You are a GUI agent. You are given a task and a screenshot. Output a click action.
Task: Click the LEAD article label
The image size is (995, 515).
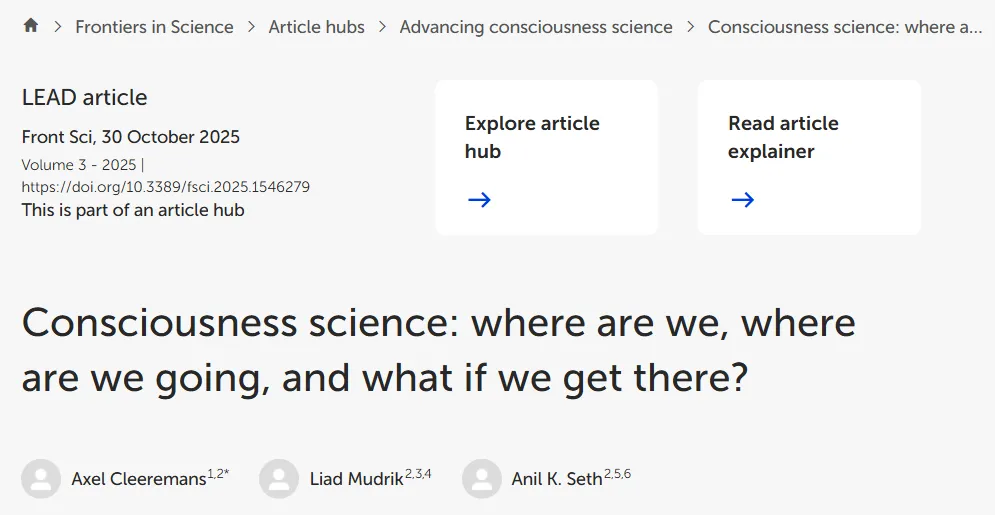(84, 98)
